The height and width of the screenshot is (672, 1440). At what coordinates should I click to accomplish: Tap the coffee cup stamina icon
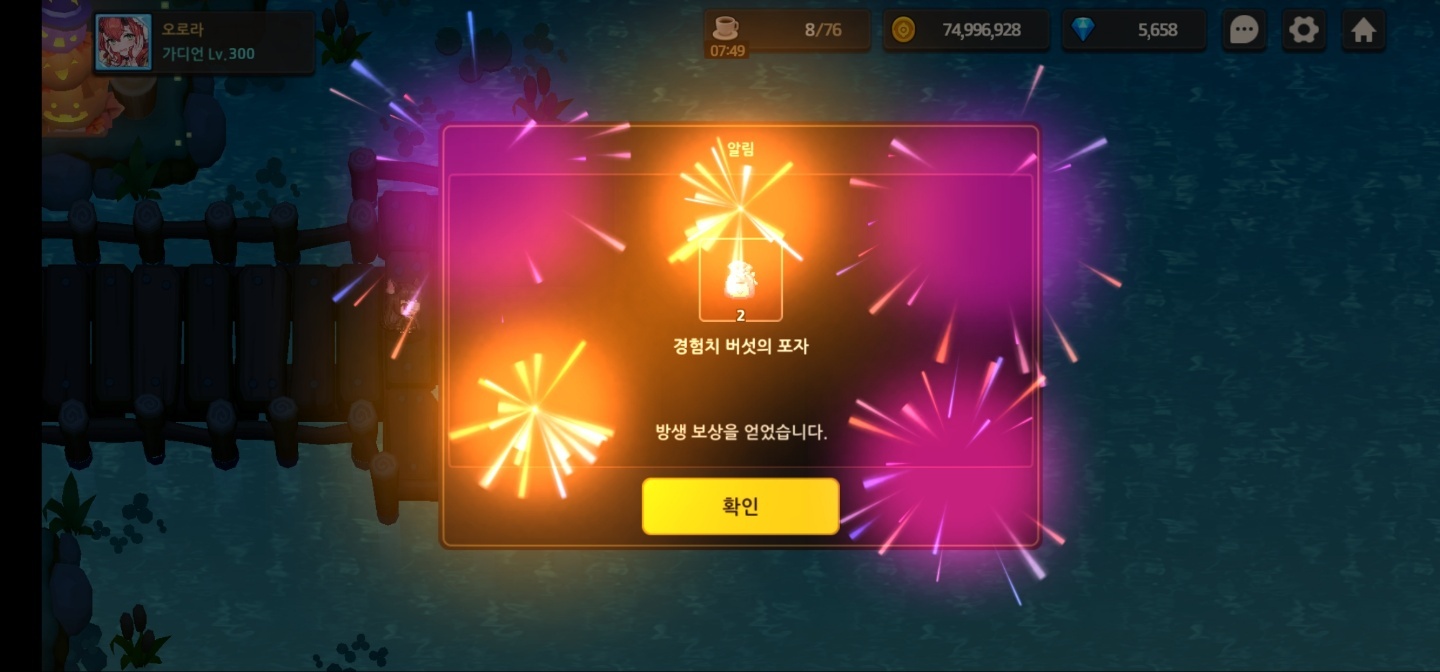pyautogui.click(x=726, y=26)
